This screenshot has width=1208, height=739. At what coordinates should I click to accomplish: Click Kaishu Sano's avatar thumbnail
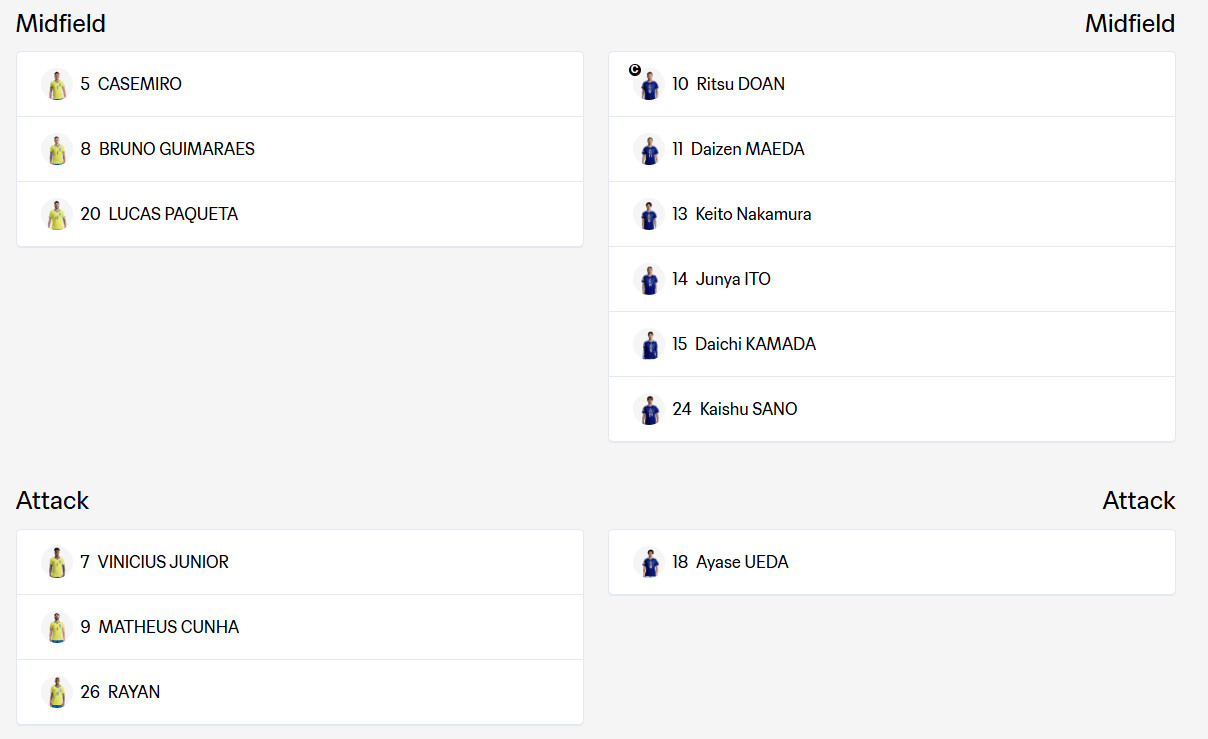click(649, 409)
